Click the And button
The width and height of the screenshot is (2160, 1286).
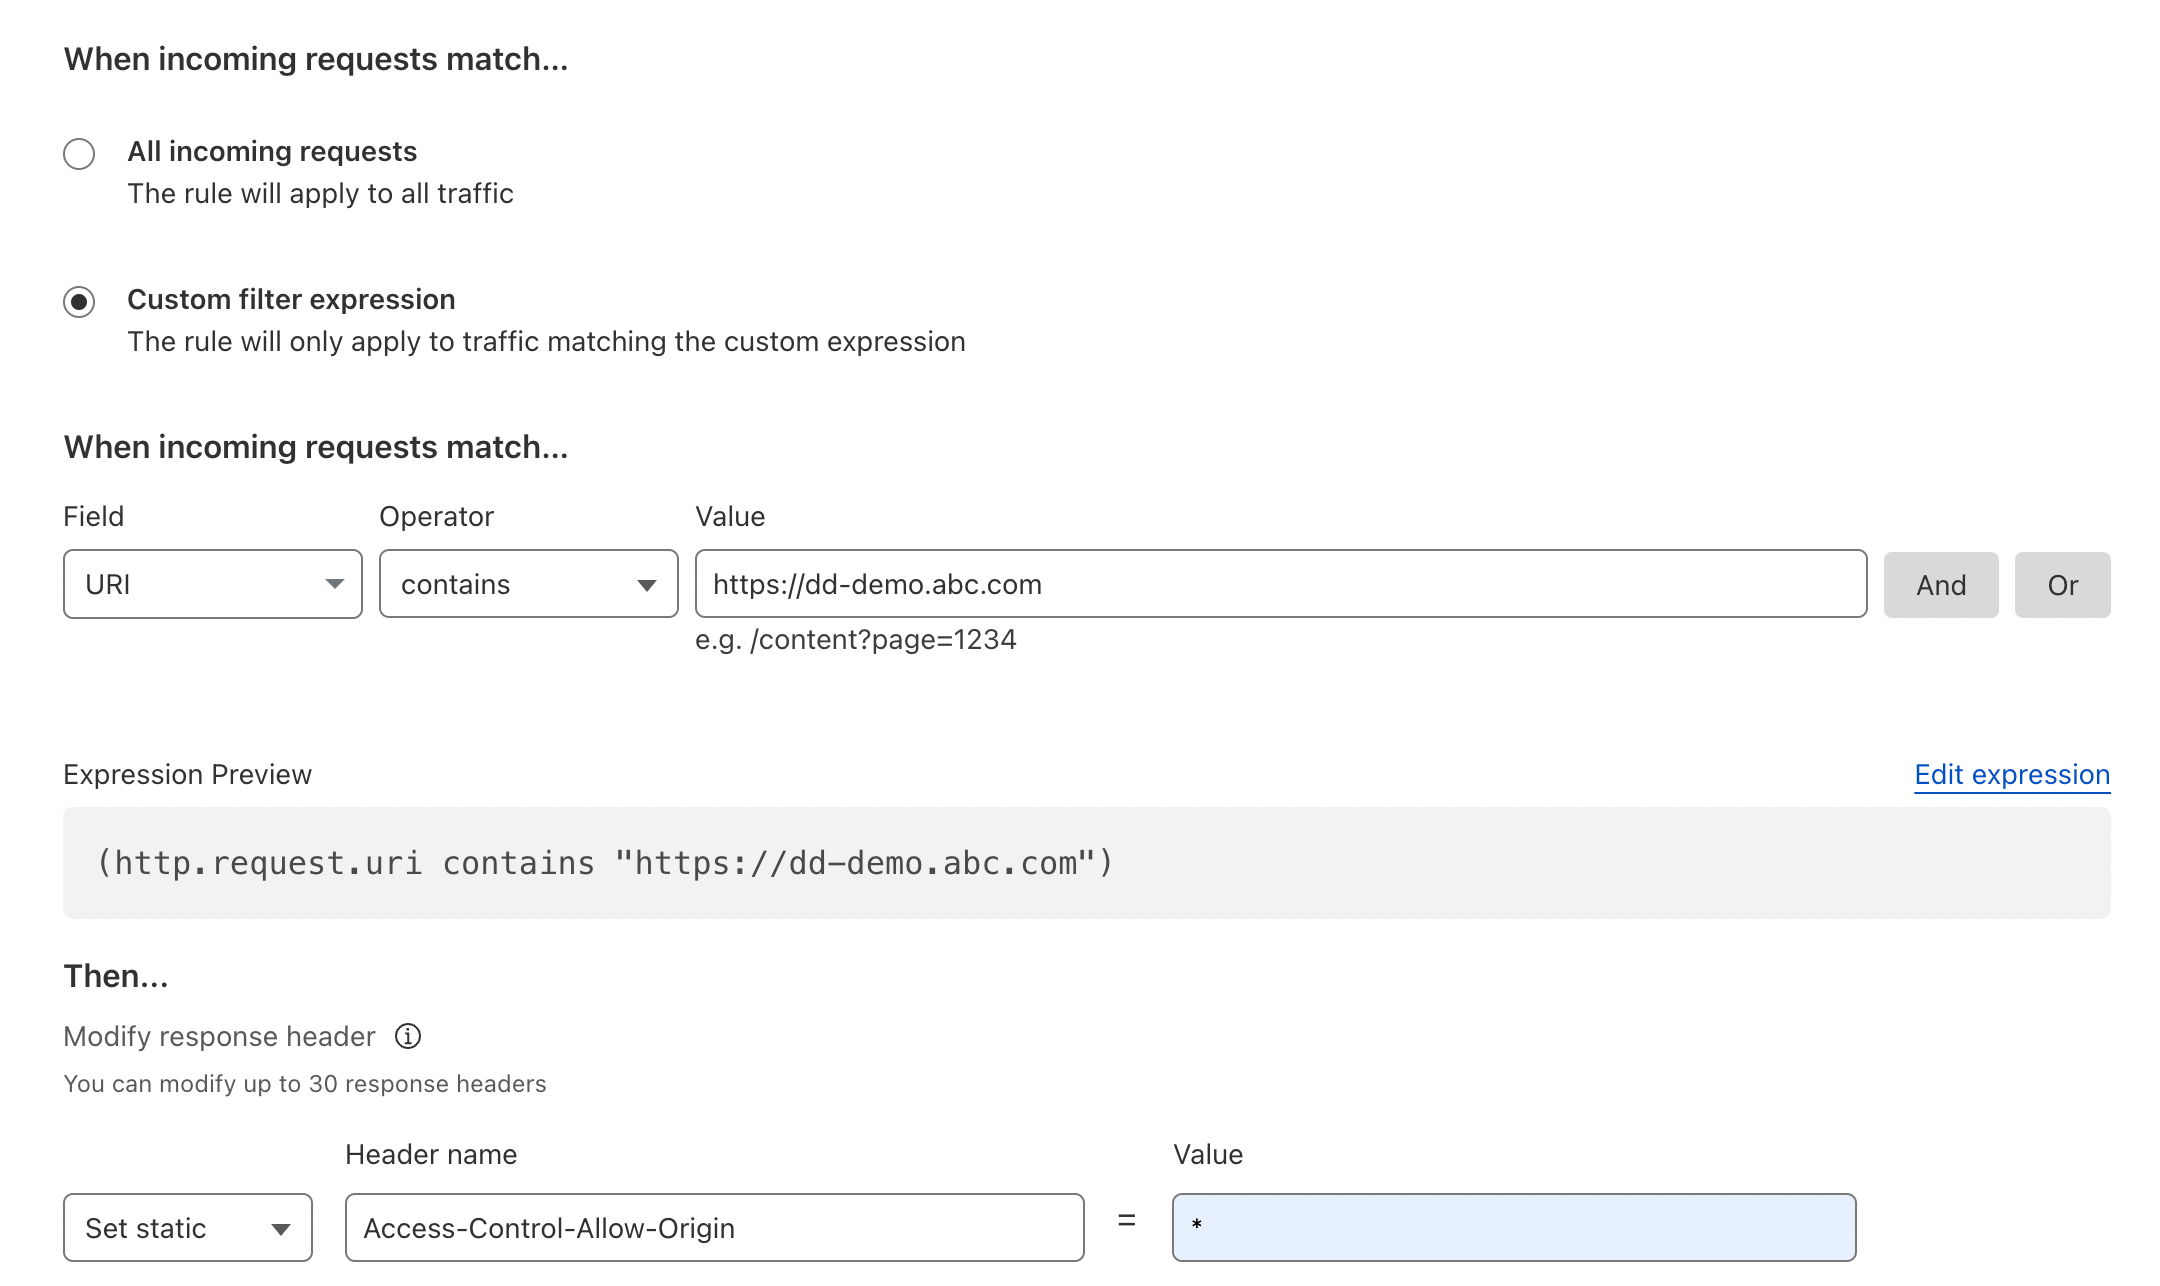tap(1940, 585)
